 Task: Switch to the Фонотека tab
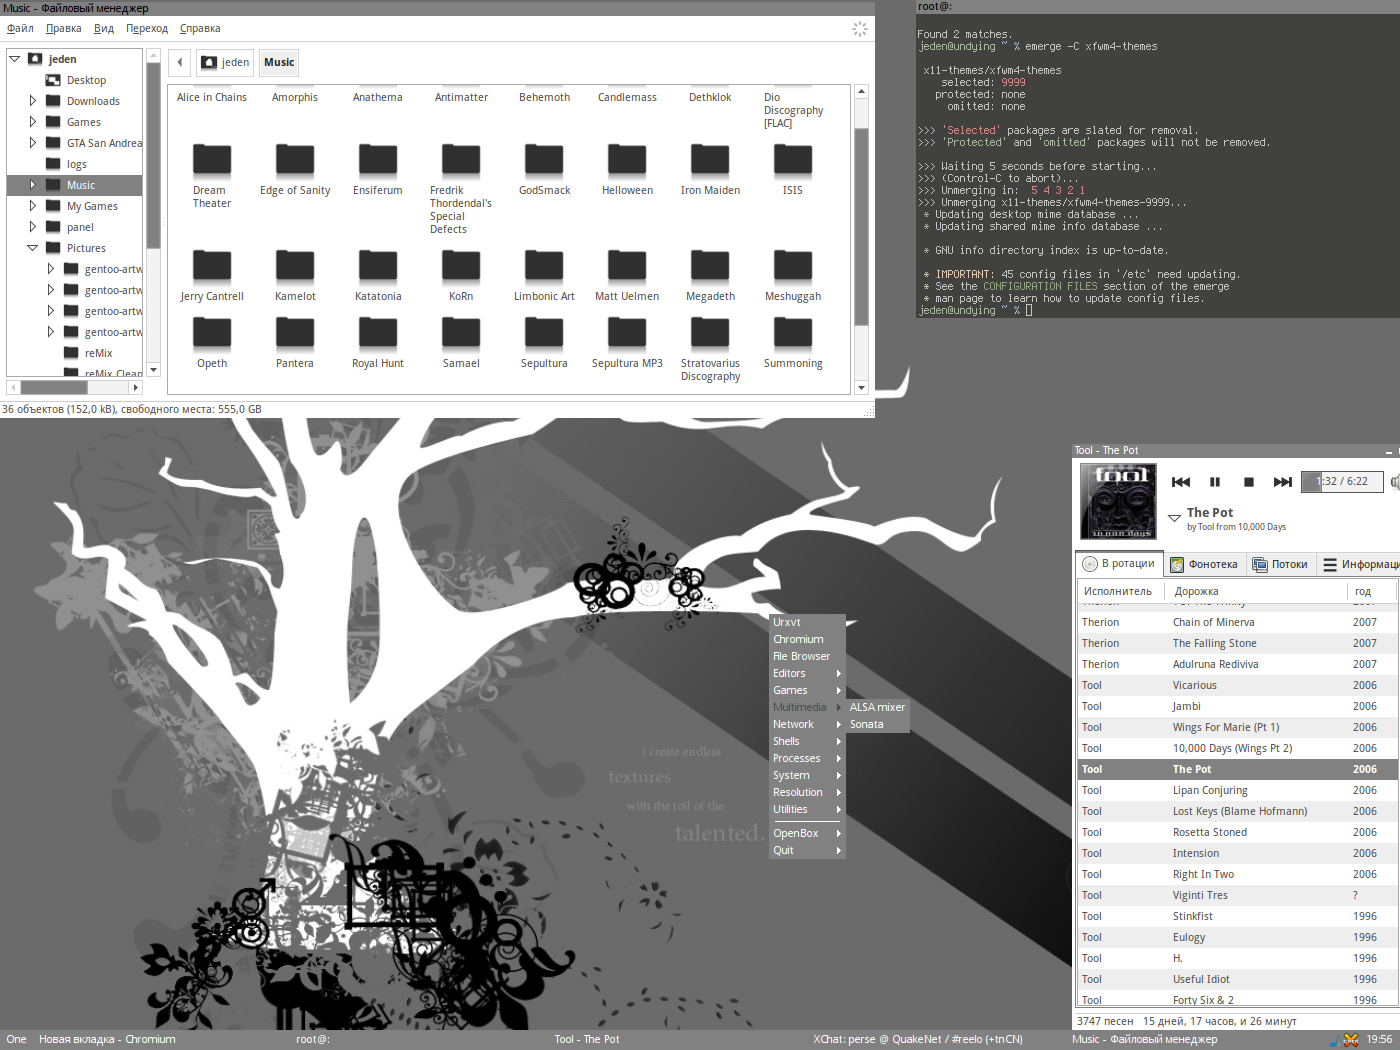click(1204, 564)
